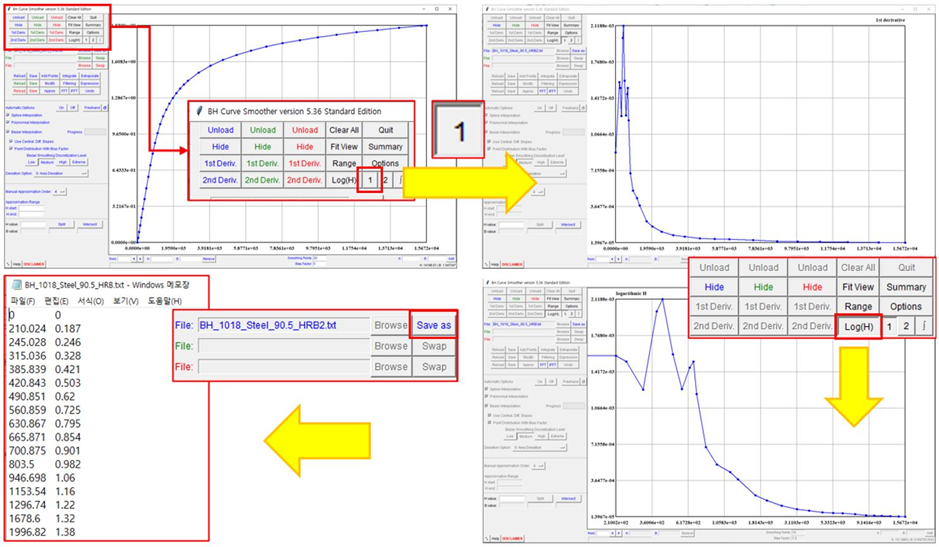Toggle Spline Interpolation in the 1st derivative window
The image size is (939, 547).
tap(486, 115)
